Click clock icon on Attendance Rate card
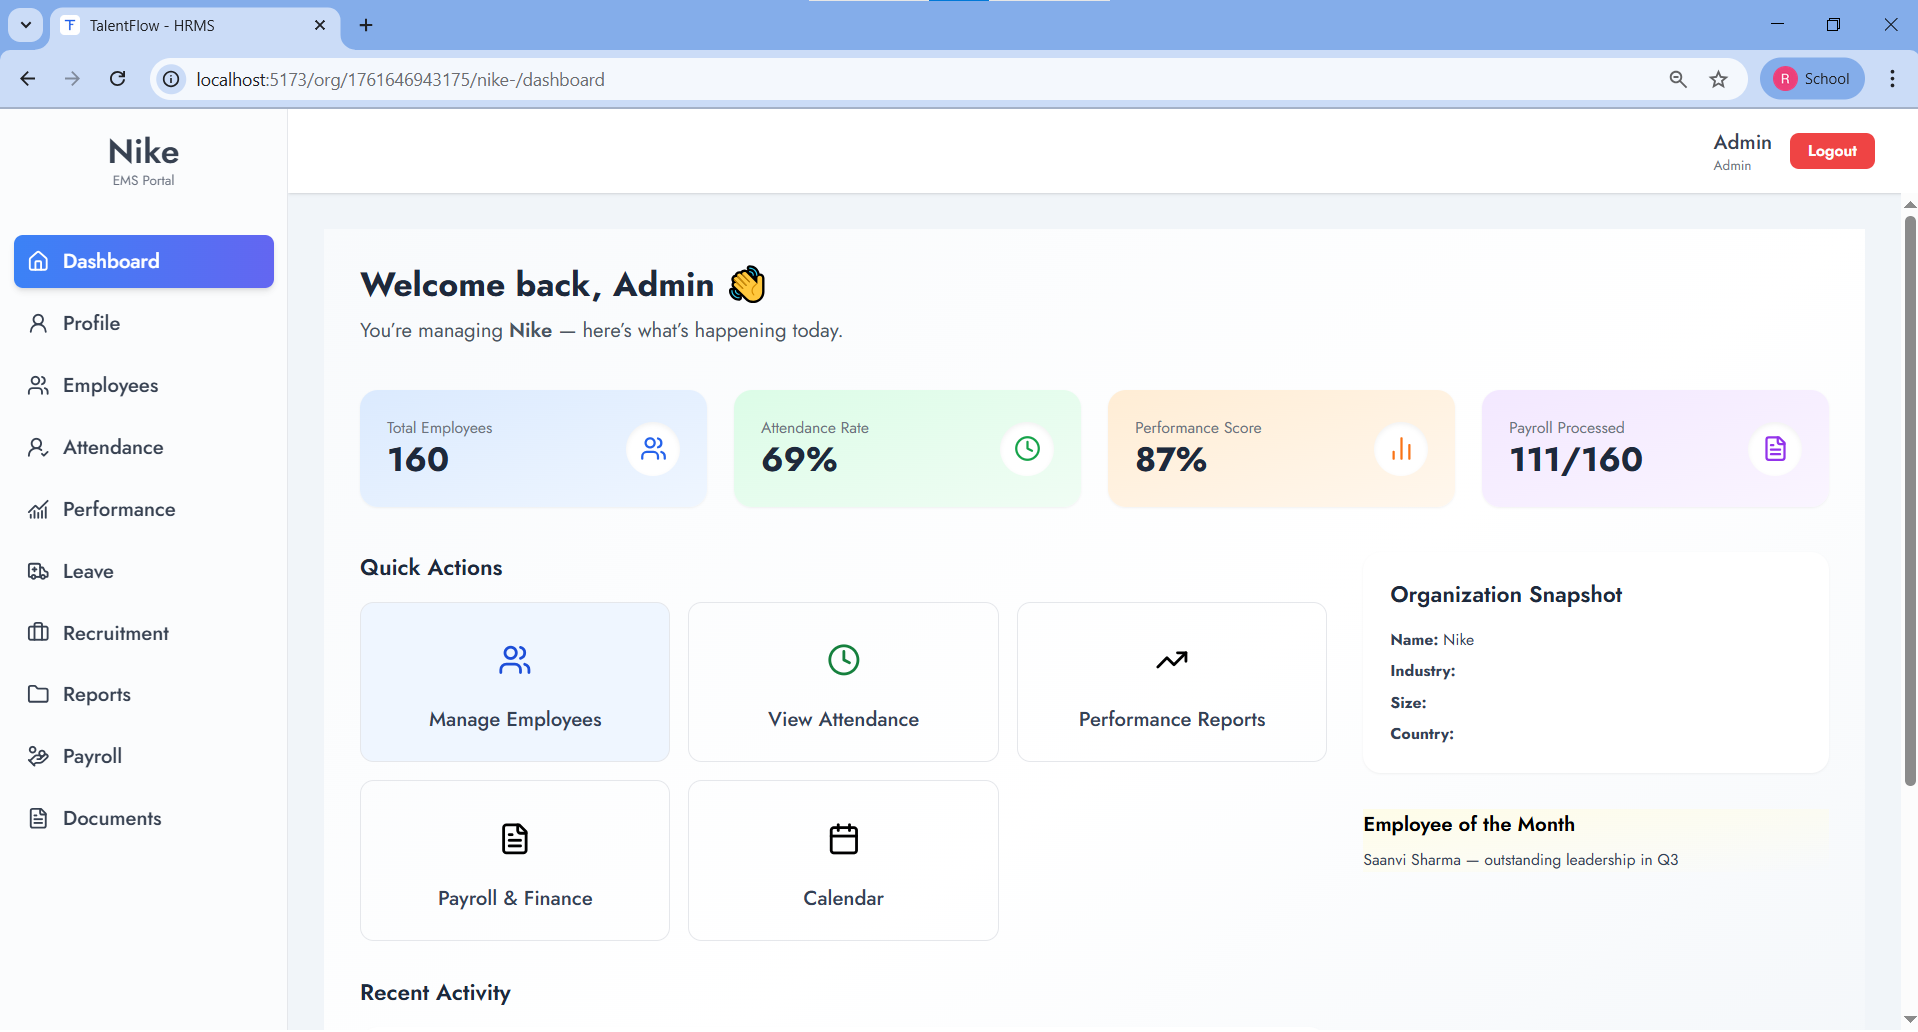The image size is (1918, 1032). coord(1027,449)
